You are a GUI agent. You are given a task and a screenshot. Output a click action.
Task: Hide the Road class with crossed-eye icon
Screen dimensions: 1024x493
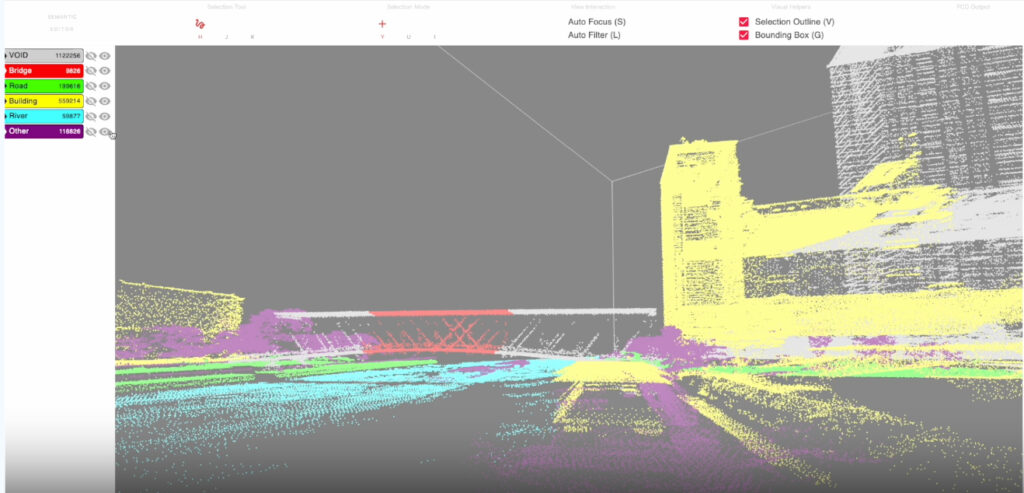point(91,86)
